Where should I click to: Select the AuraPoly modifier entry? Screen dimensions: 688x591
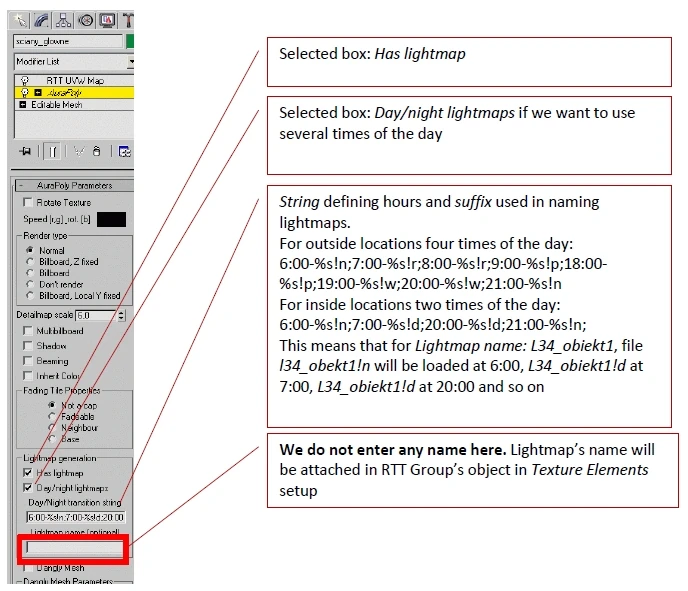pos(75,93)
